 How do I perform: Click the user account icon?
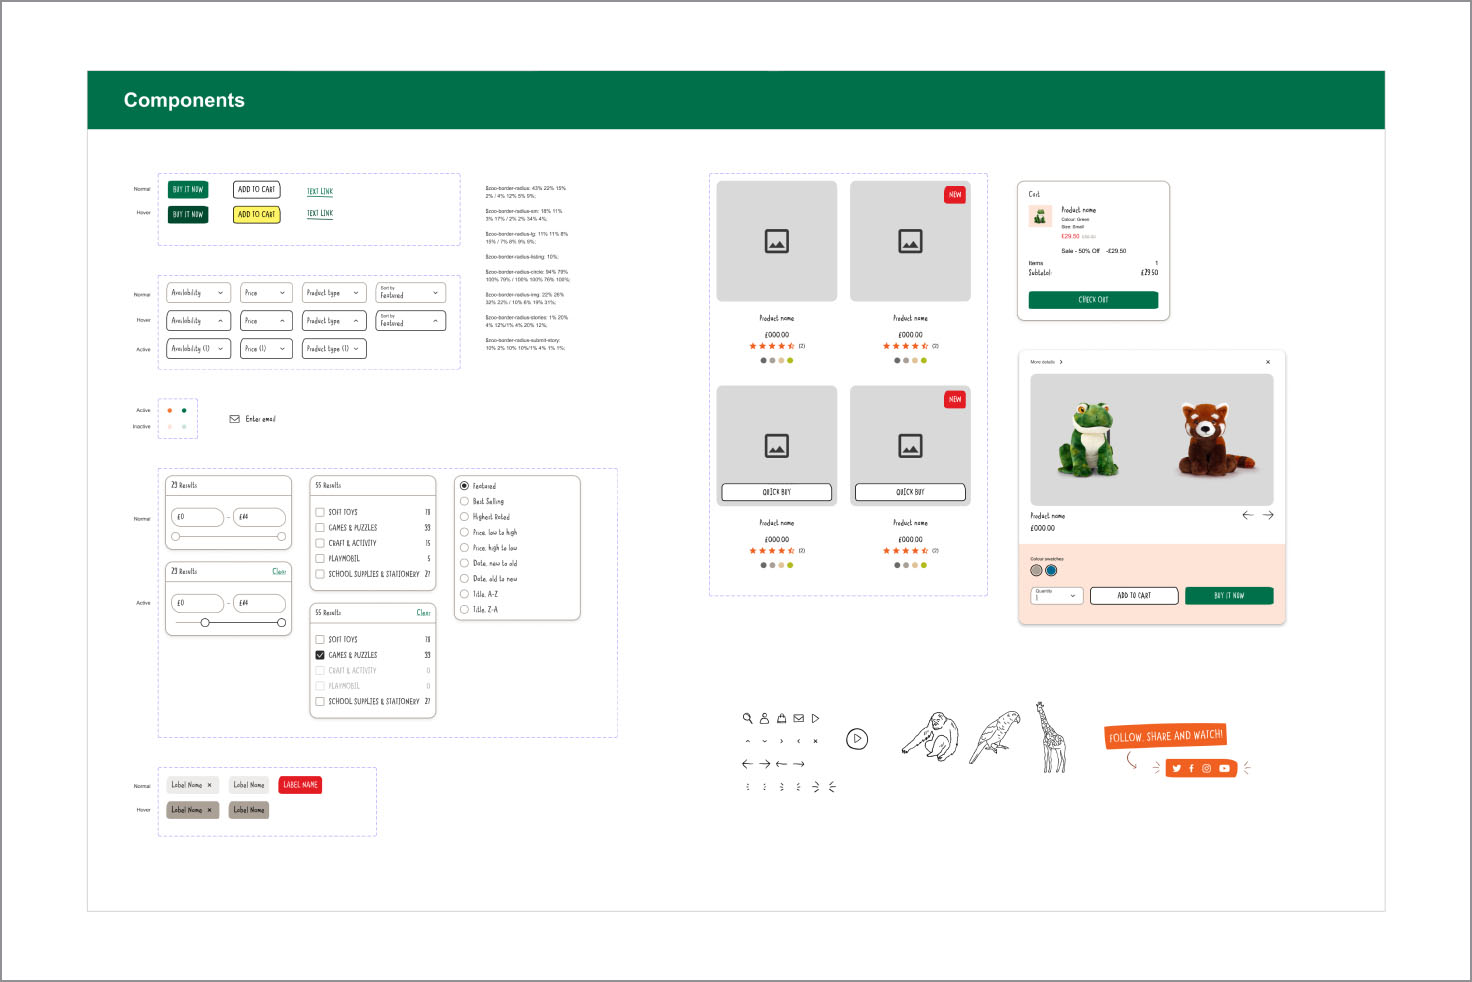click(x=764, y=718)
